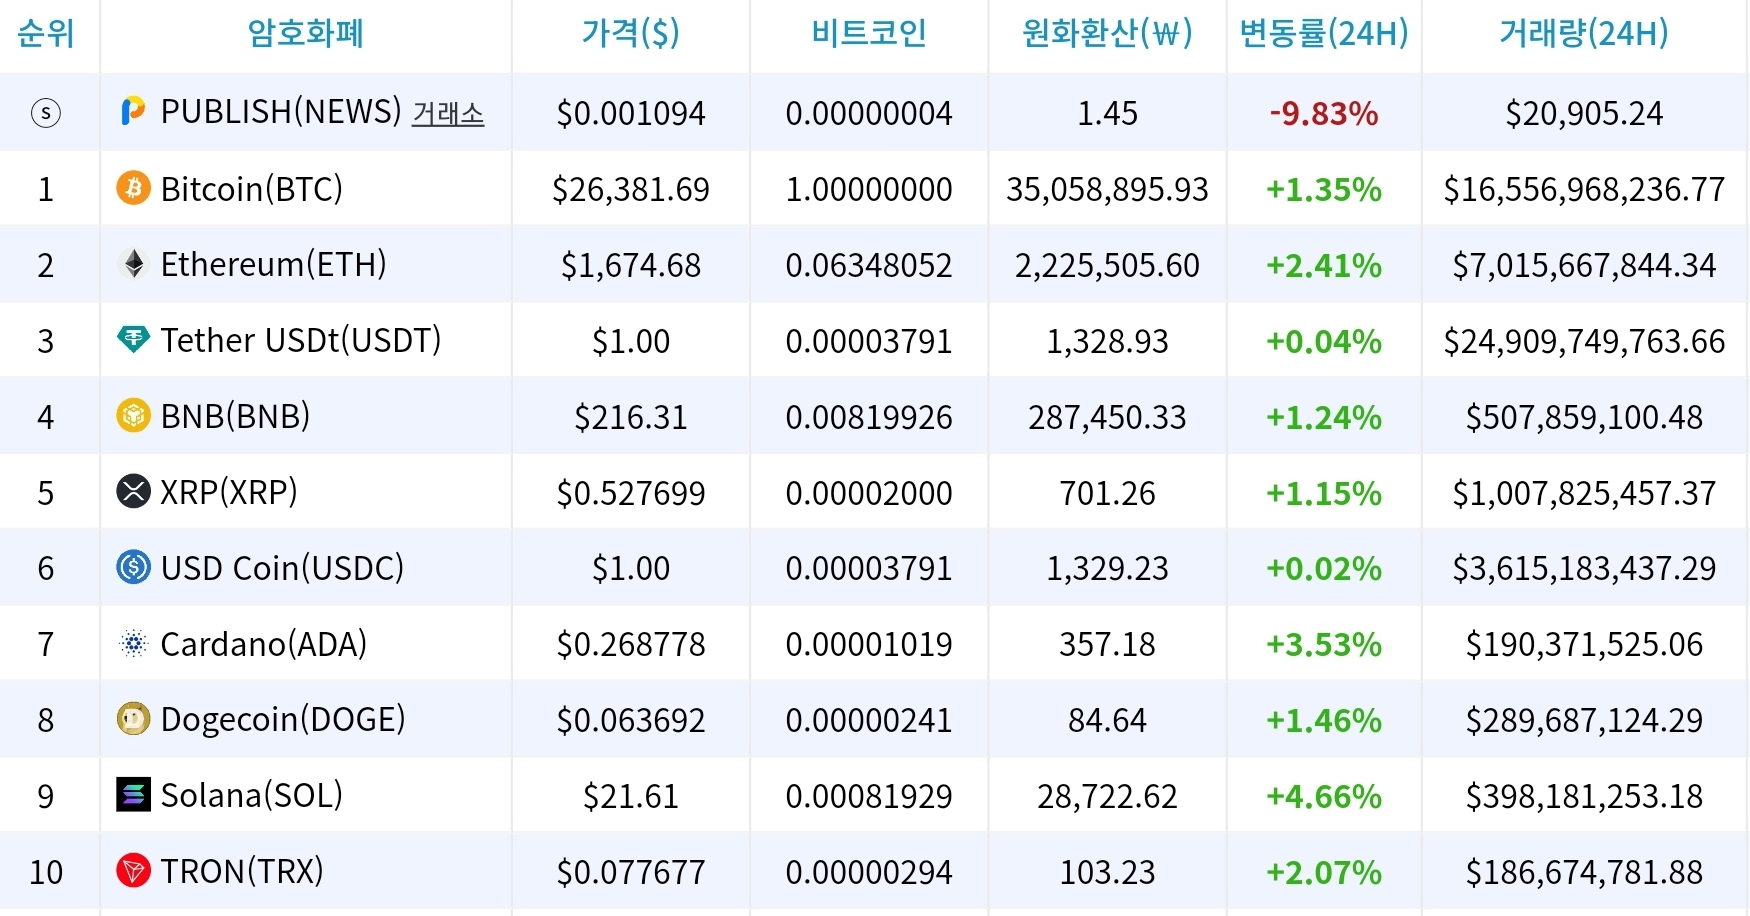Select Ethereum BTC ratio 0.06348052

coord(869,265)
